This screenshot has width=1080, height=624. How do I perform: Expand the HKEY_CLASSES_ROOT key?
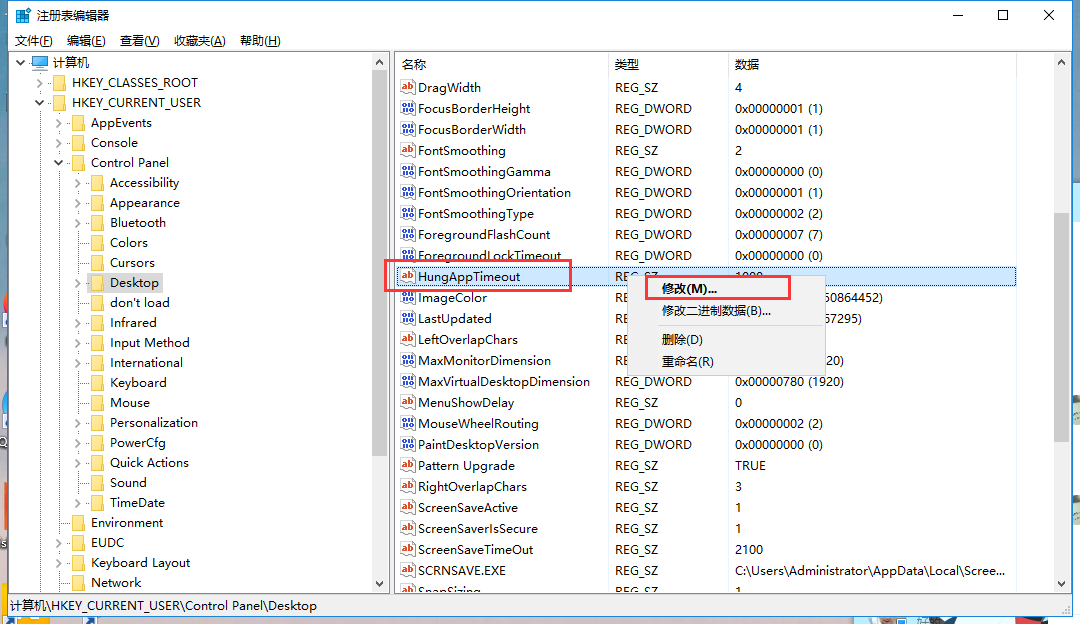[39, 83]
